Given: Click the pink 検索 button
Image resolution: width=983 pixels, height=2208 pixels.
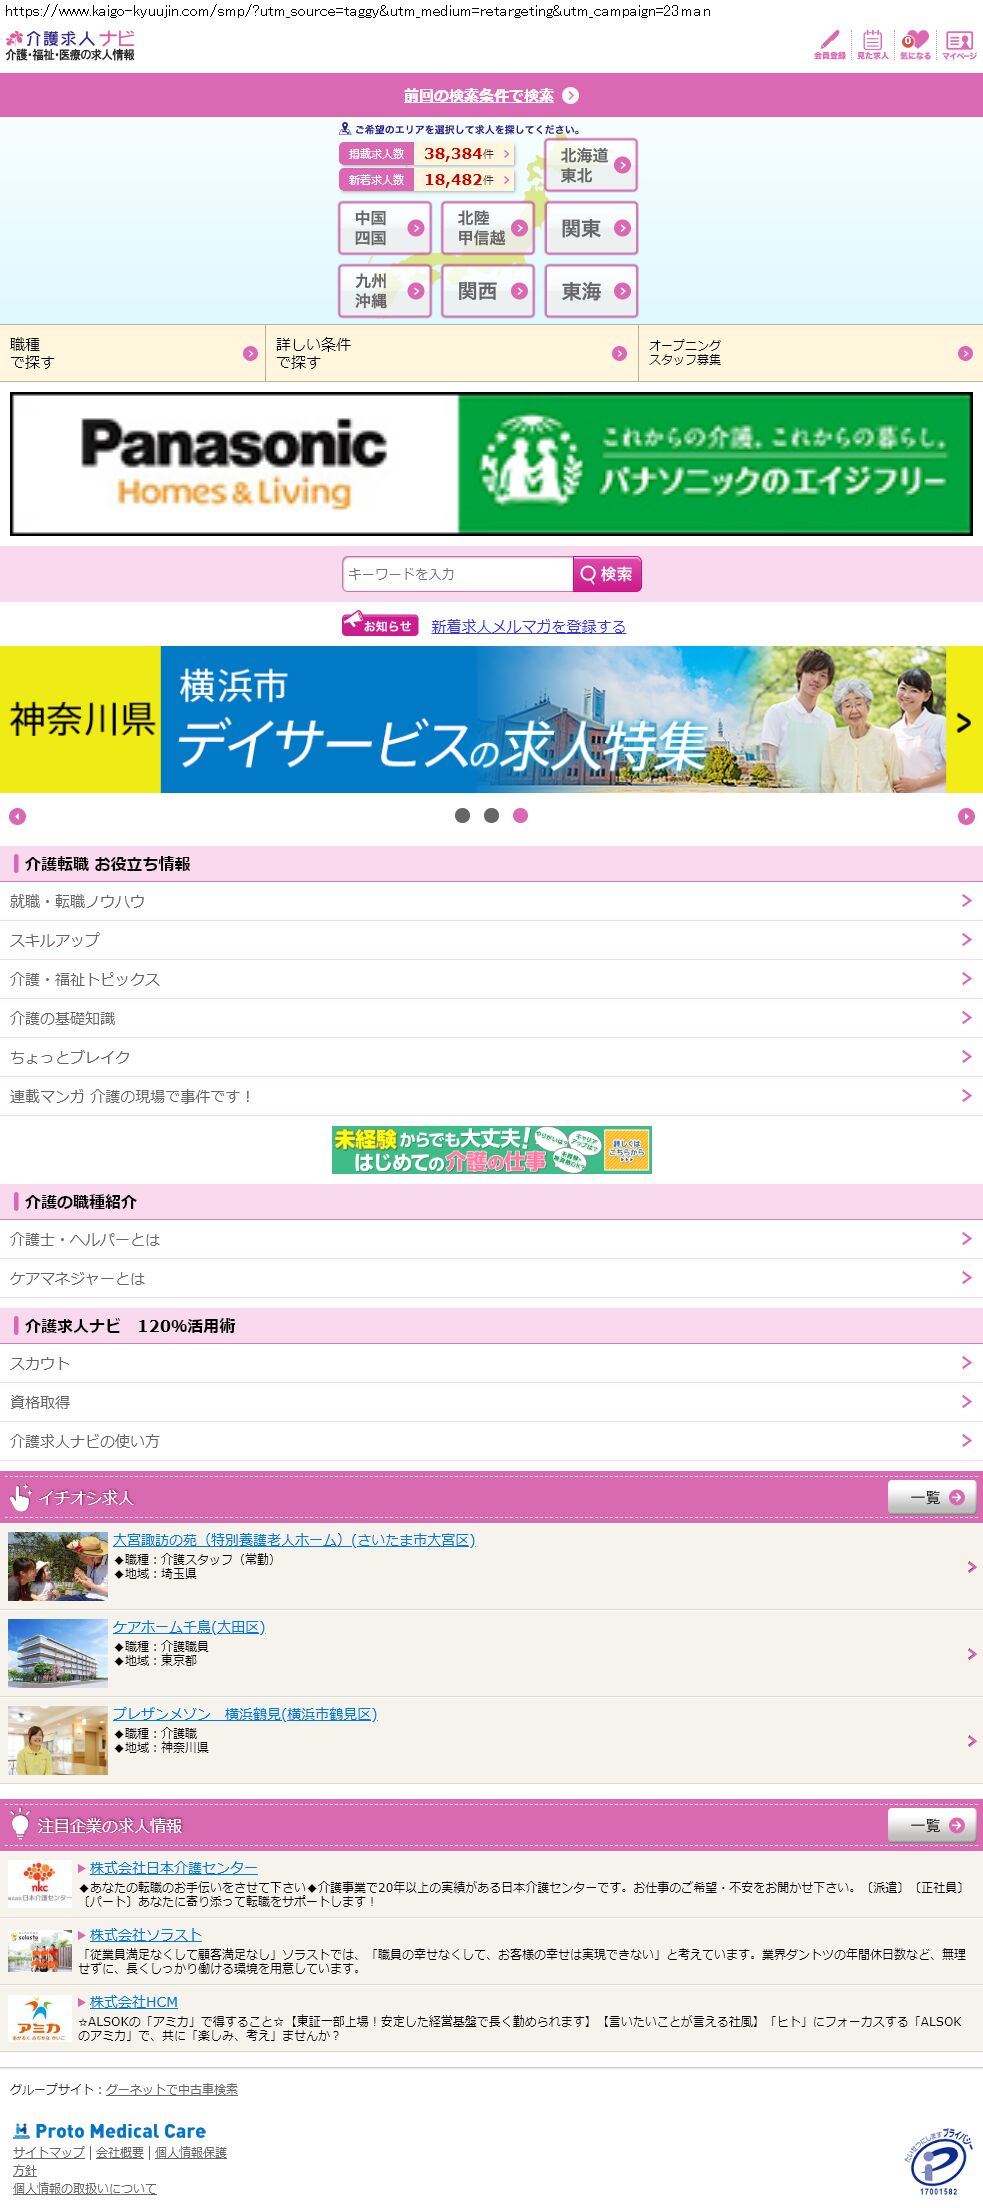Looking at the screenshot, I should coord(607,574).
